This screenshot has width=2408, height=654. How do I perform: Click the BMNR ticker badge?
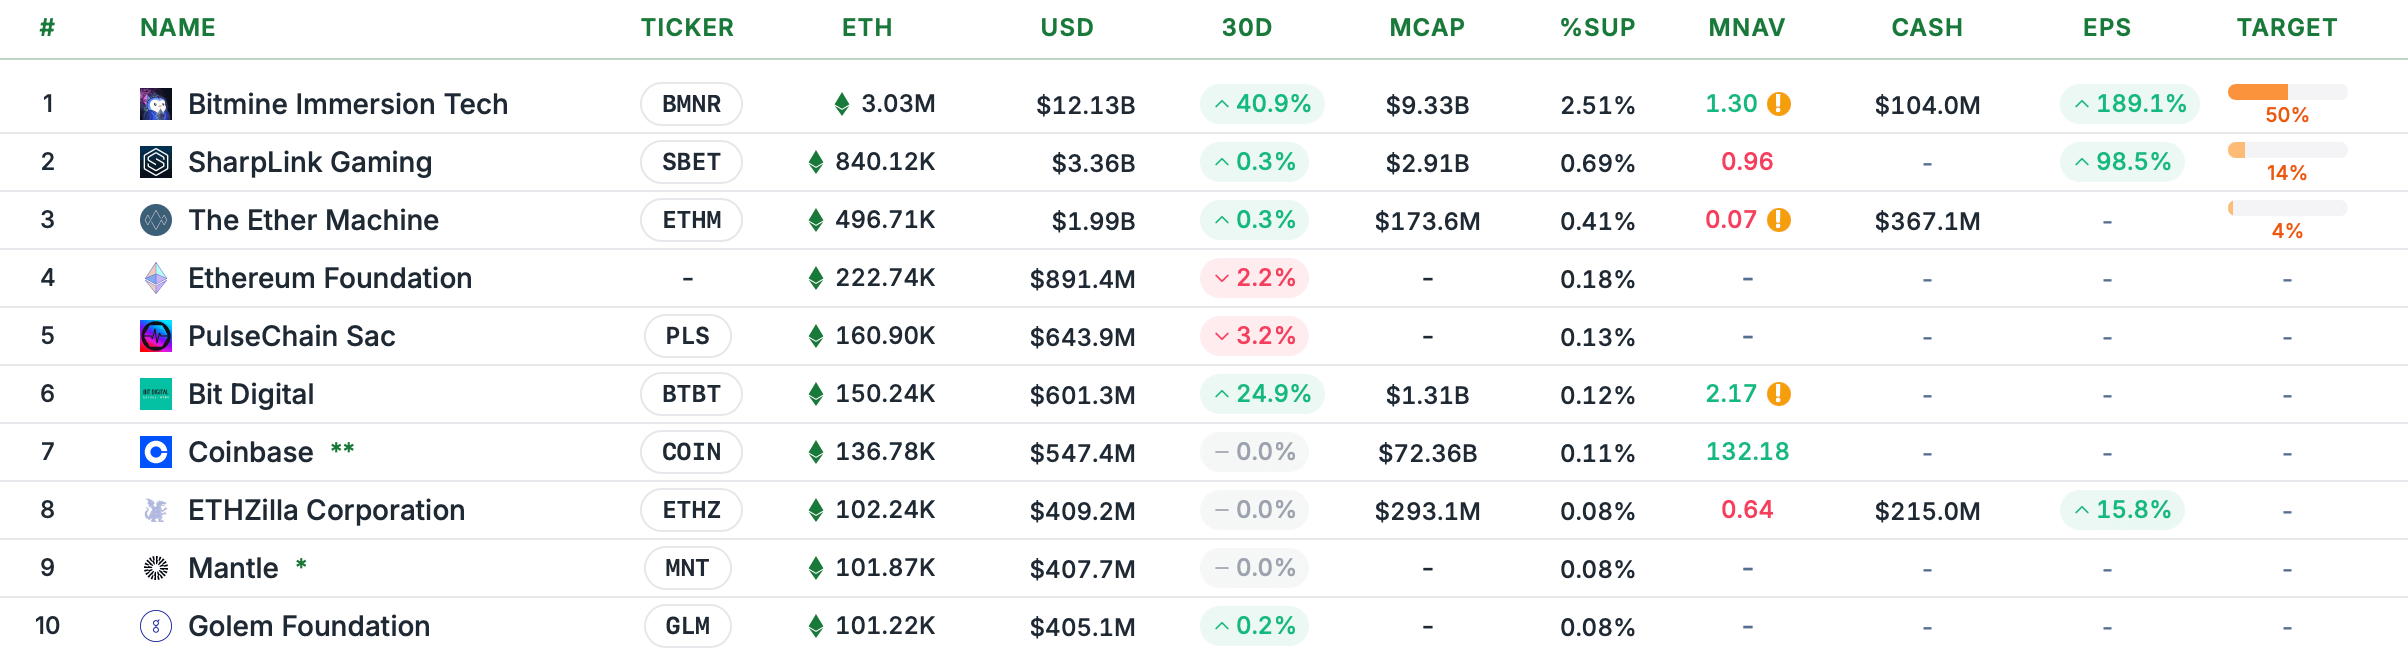691,104
